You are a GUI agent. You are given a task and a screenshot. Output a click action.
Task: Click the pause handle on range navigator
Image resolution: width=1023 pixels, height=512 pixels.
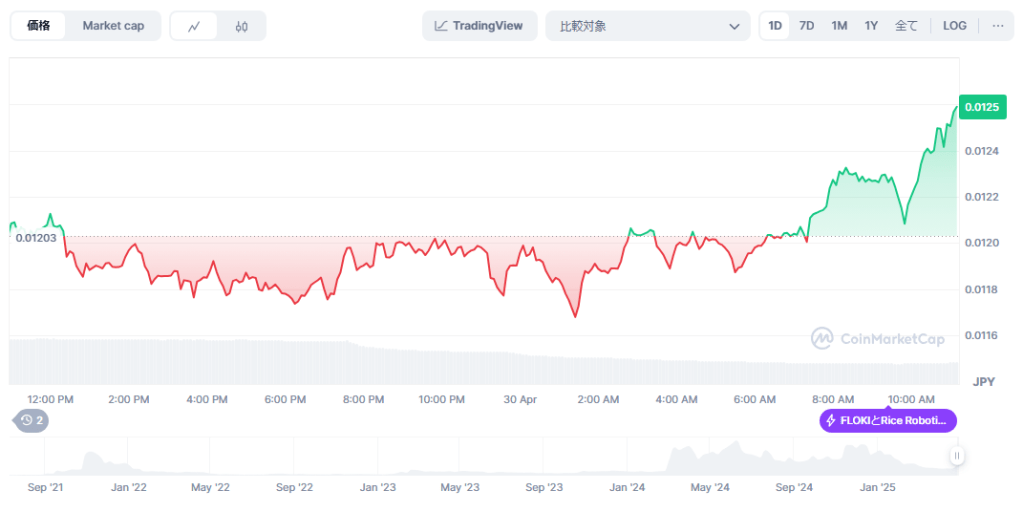[957, 456]
